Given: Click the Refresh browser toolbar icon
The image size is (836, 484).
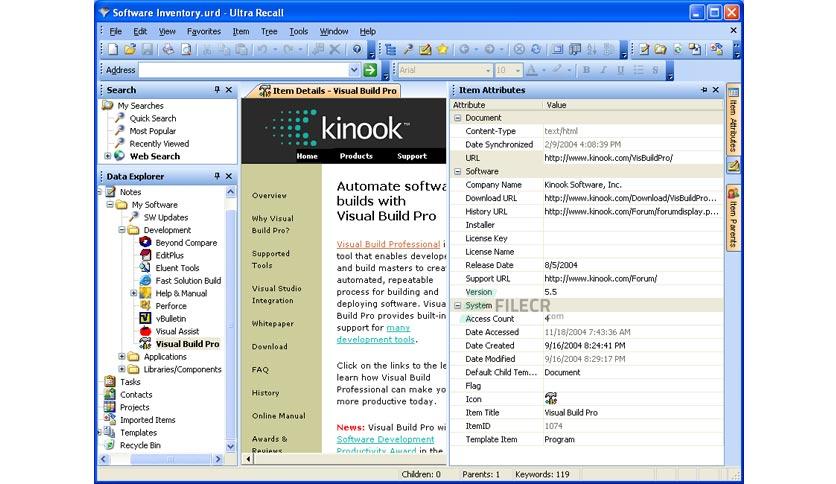Looking at the screenshot, I should click(x=536, y=50).
